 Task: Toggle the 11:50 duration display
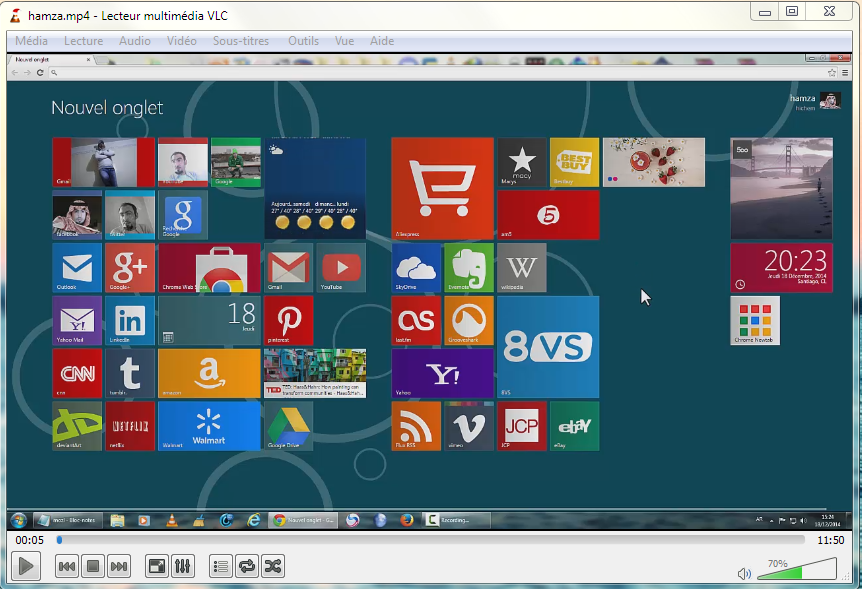point(830,540)
